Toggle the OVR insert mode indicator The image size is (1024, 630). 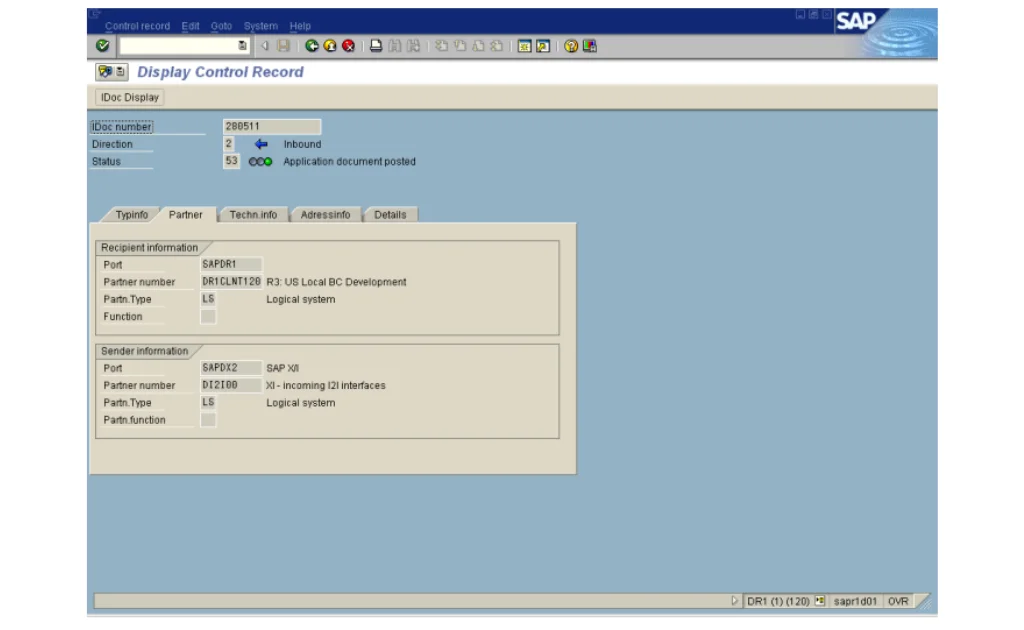898,601
